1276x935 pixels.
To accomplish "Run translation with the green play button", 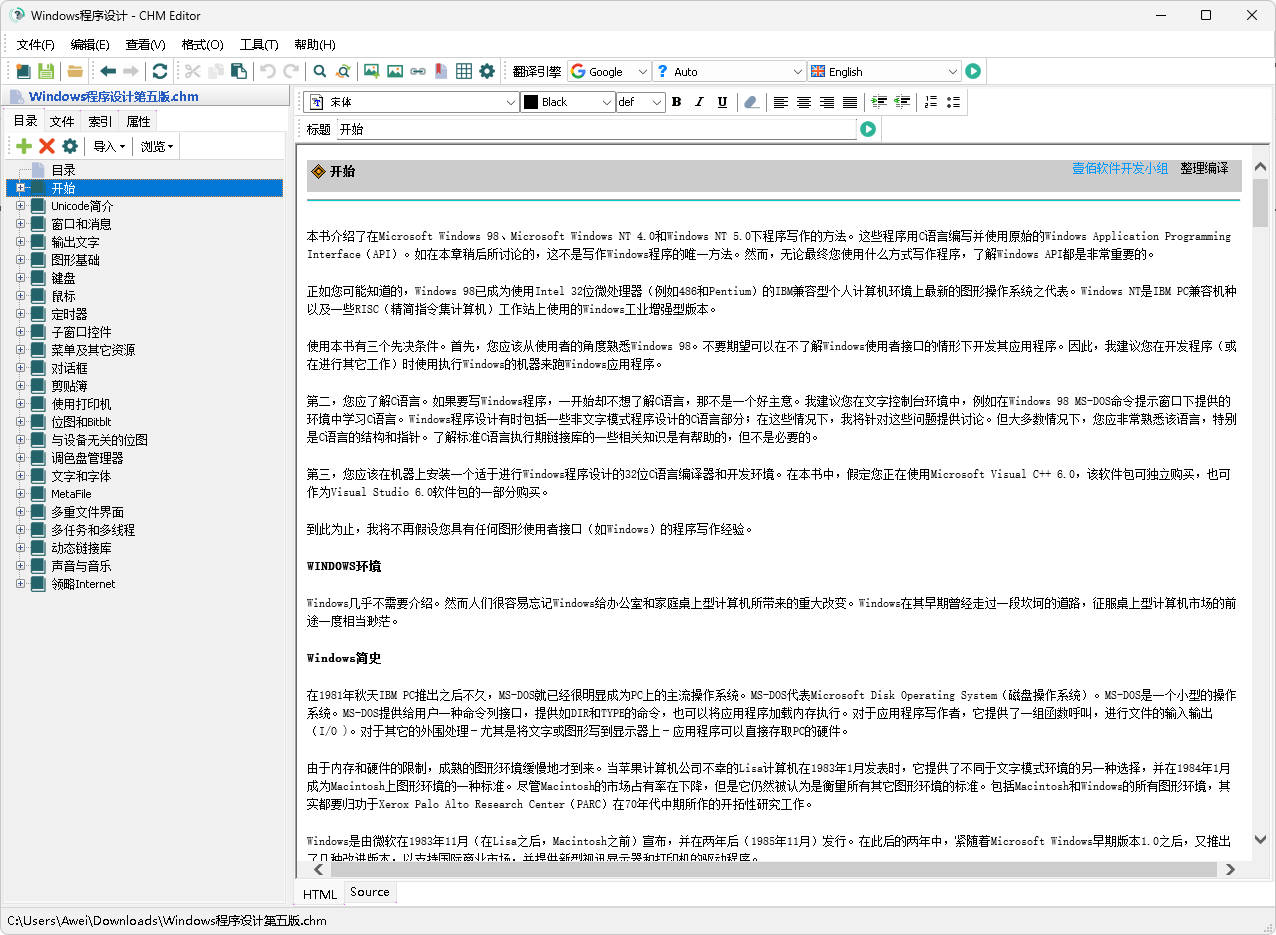I will 973,71.
